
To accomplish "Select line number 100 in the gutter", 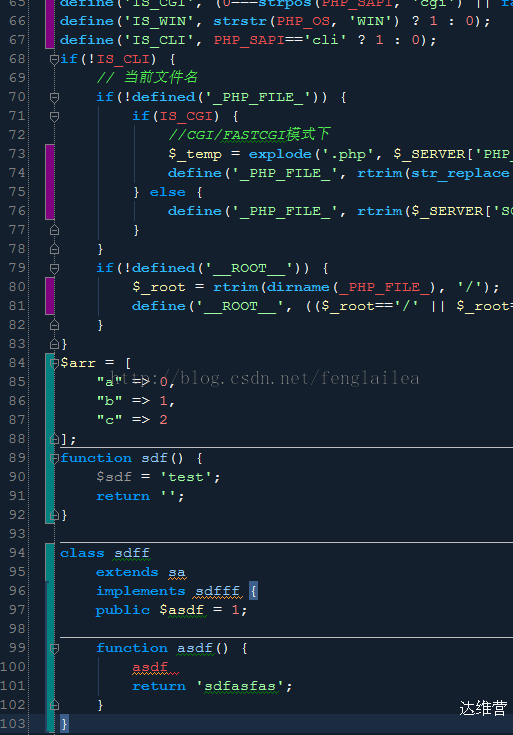I will pyautogui.click(x=13, y=667).
